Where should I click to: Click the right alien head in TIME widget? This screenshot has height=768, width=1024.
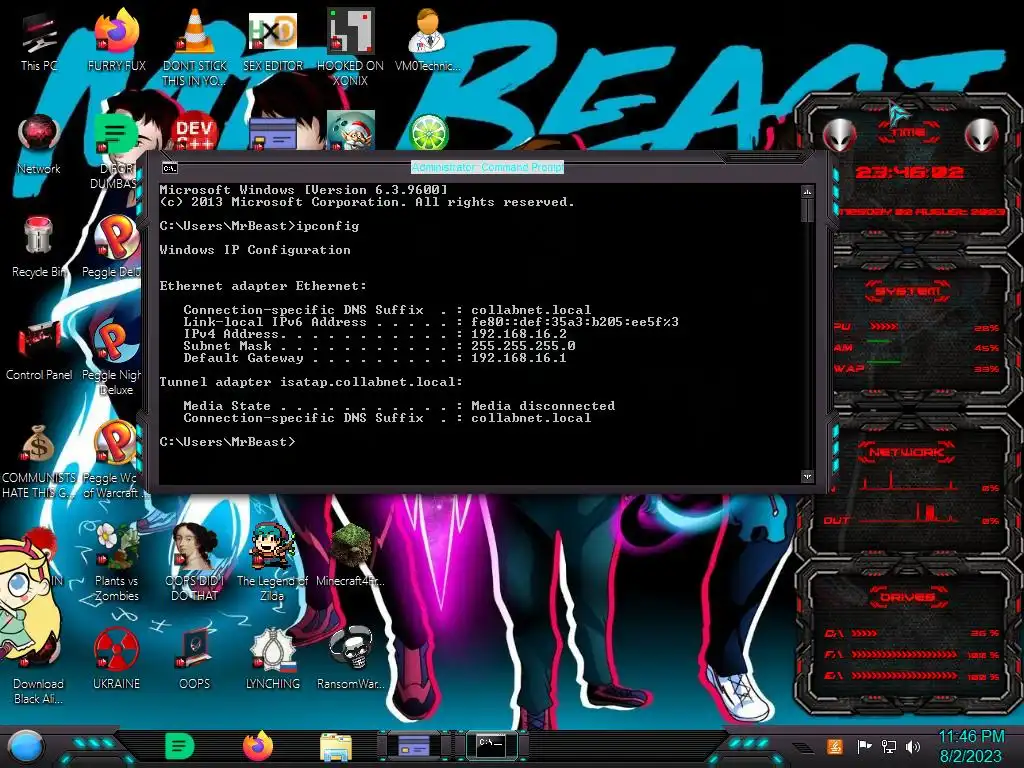point(982,135)
